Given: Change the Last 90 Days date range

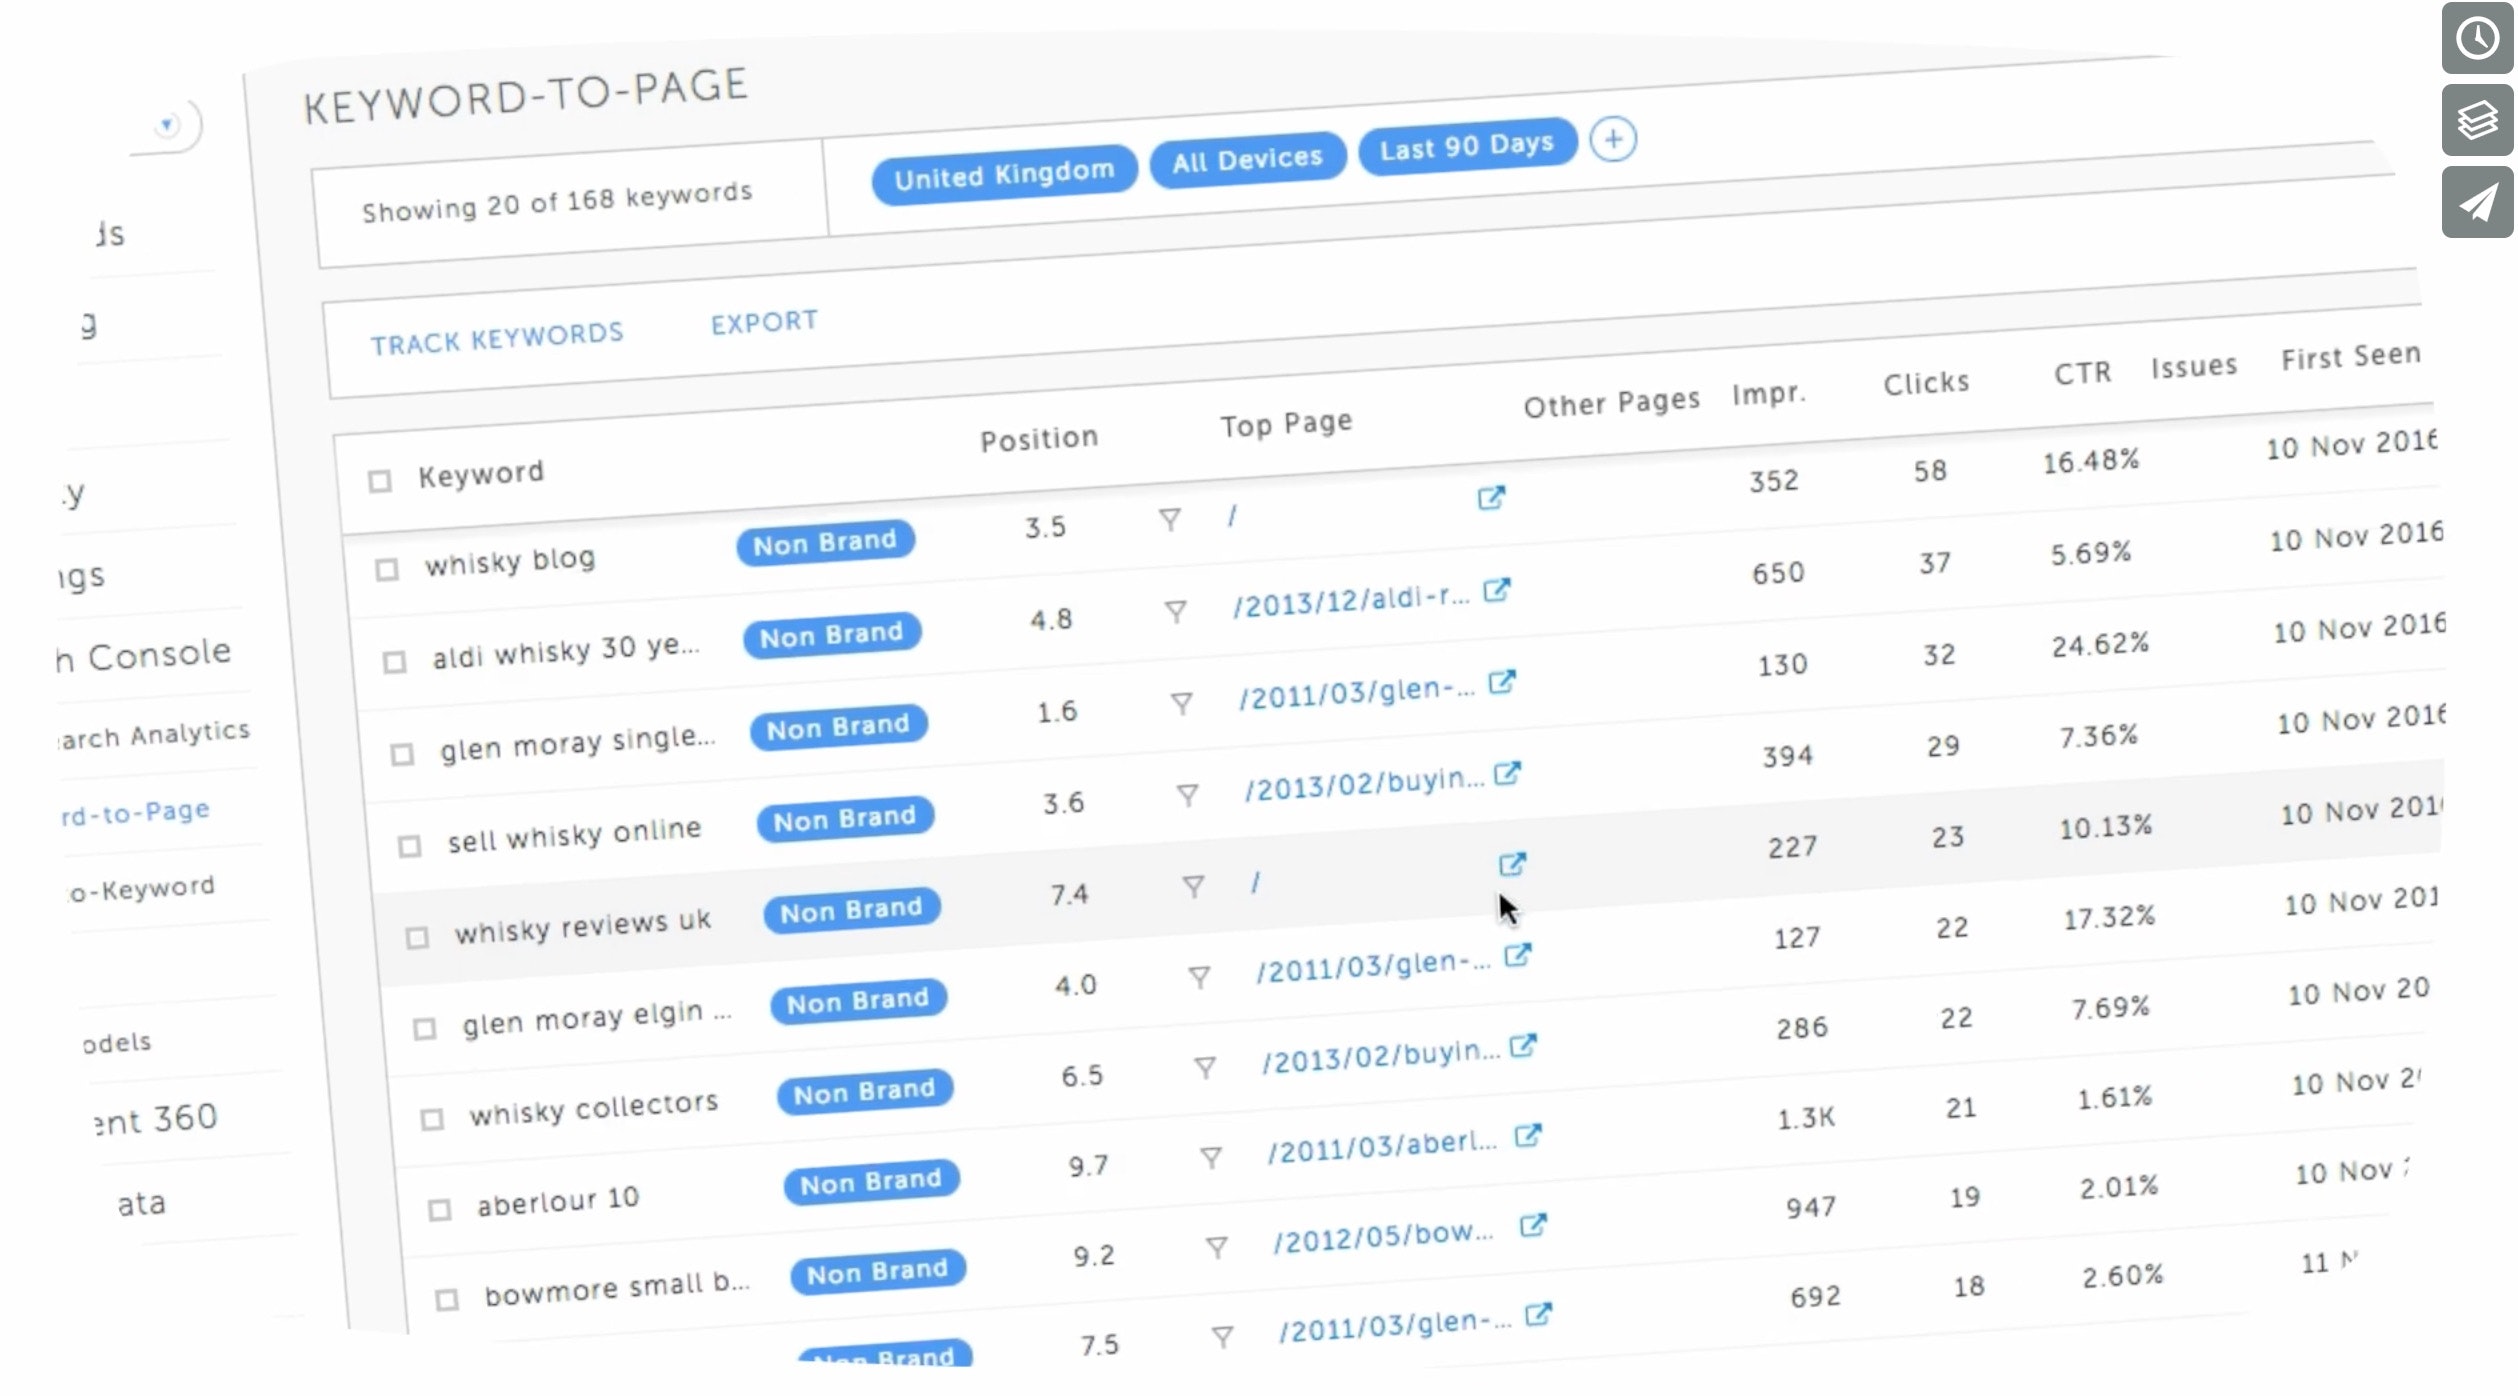Looking at the screenshot, I should pyautogui.click(x=1466, y=146).
